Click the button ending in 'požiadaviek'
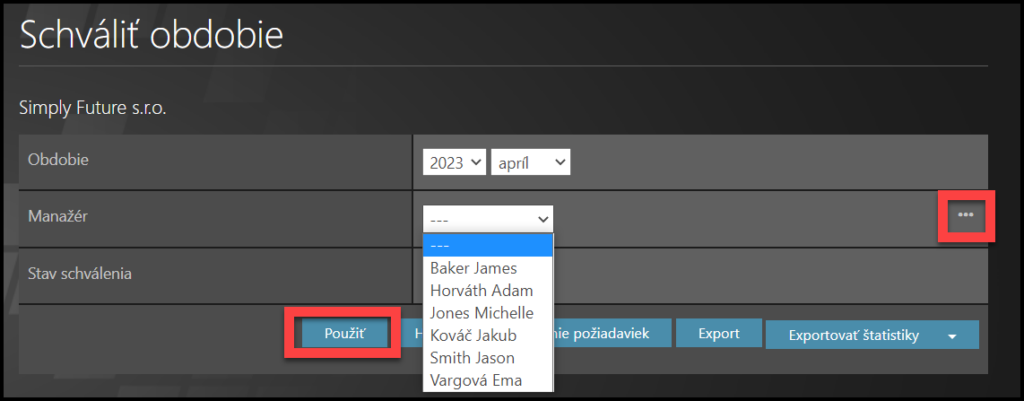 pos(608,333)
